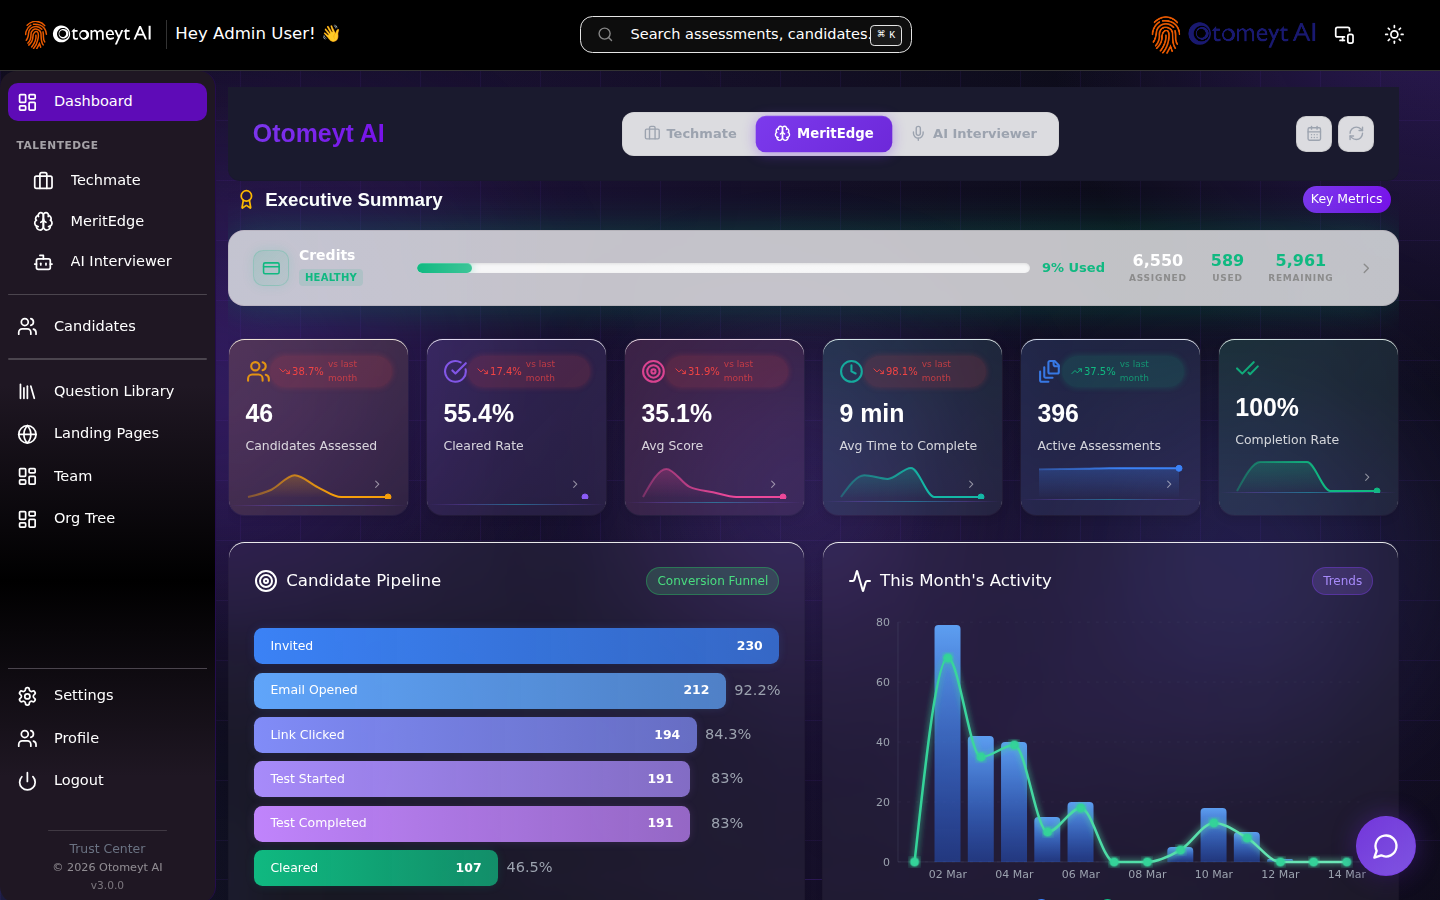Click the Cleared funnel bar
The image size is (1440, 900).
(x=376, y=868)
